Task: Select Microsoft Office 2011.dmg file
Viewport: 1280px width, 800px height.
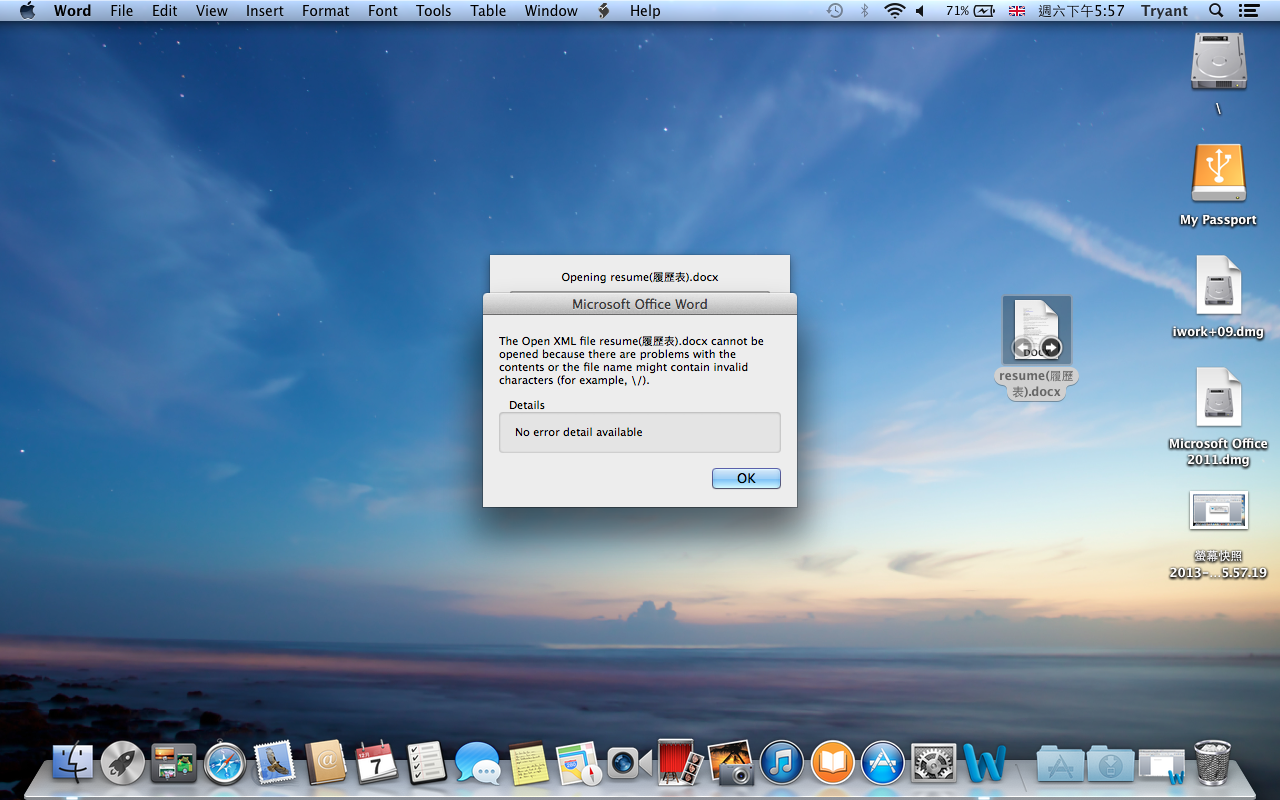Action: click(1218, 398)
